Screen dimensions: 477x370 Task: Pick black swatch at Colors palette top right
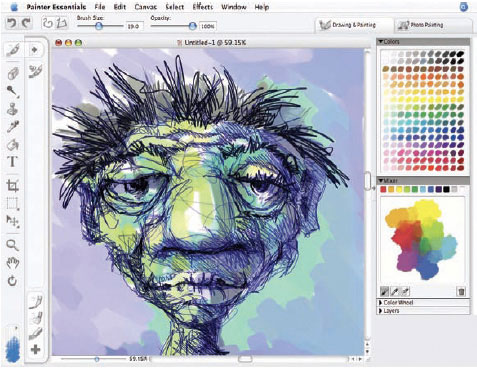pos(460,53)
